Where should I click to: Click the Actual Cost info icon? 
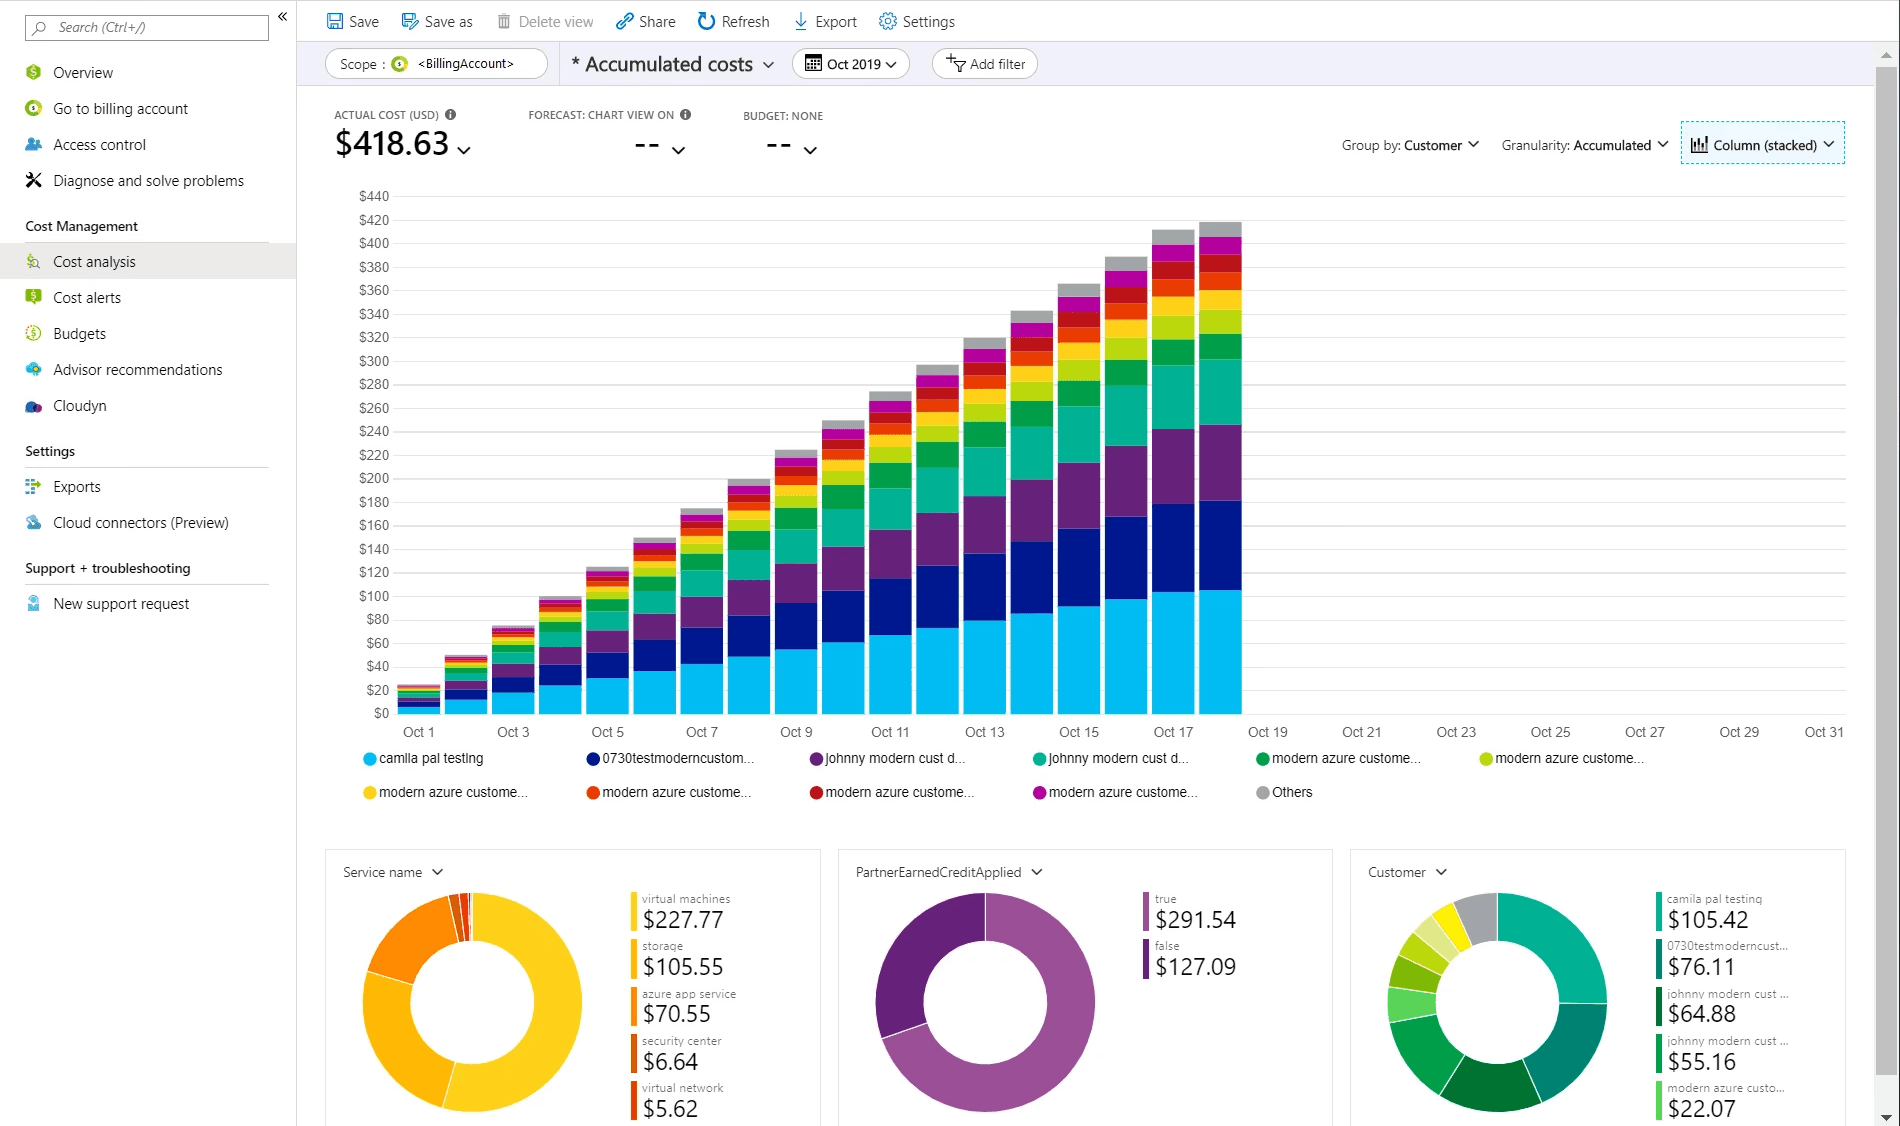coord(451,115)
